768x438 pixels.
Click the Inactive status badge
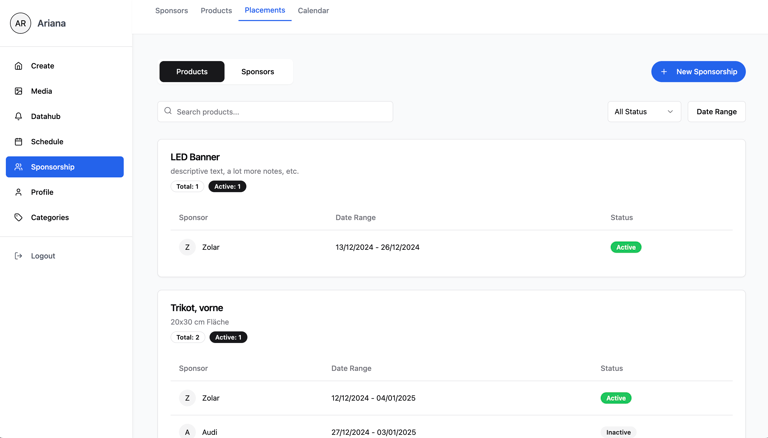tap(618, 432)
